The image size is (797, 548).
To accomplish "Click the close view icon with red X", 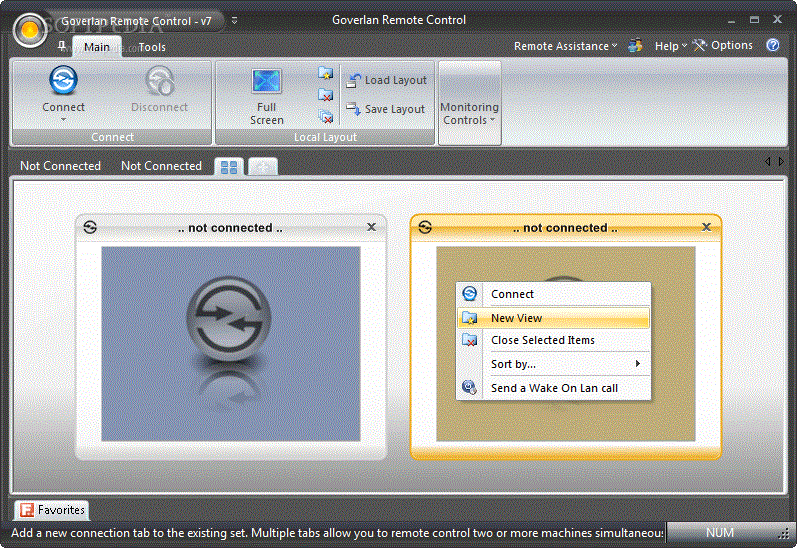I will click(325, 95).
